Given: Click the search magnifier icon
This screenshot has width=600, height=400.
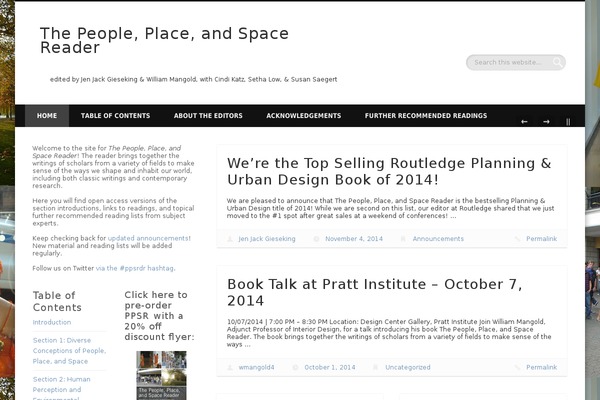Looking at the screenshot, I should [558, 62].
